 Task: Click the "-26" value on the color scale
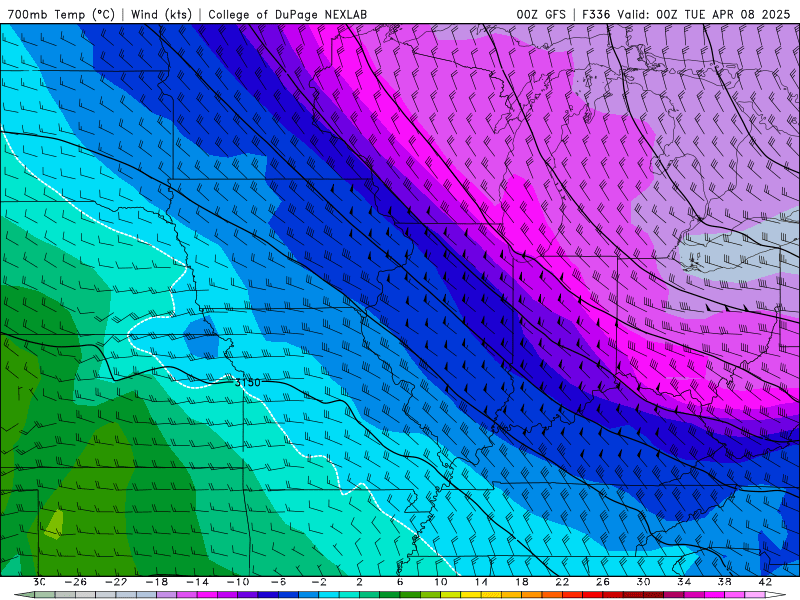(76, 582)
